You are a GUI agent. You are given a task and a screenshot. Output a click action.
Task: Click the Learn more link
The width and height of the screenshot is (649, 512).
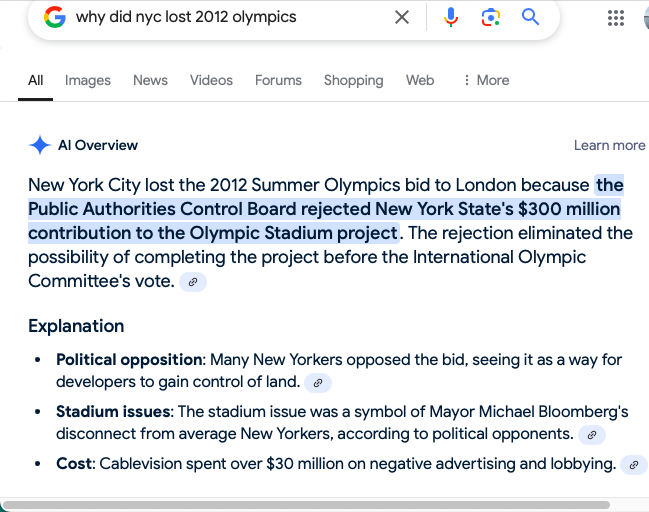(609, 145)
